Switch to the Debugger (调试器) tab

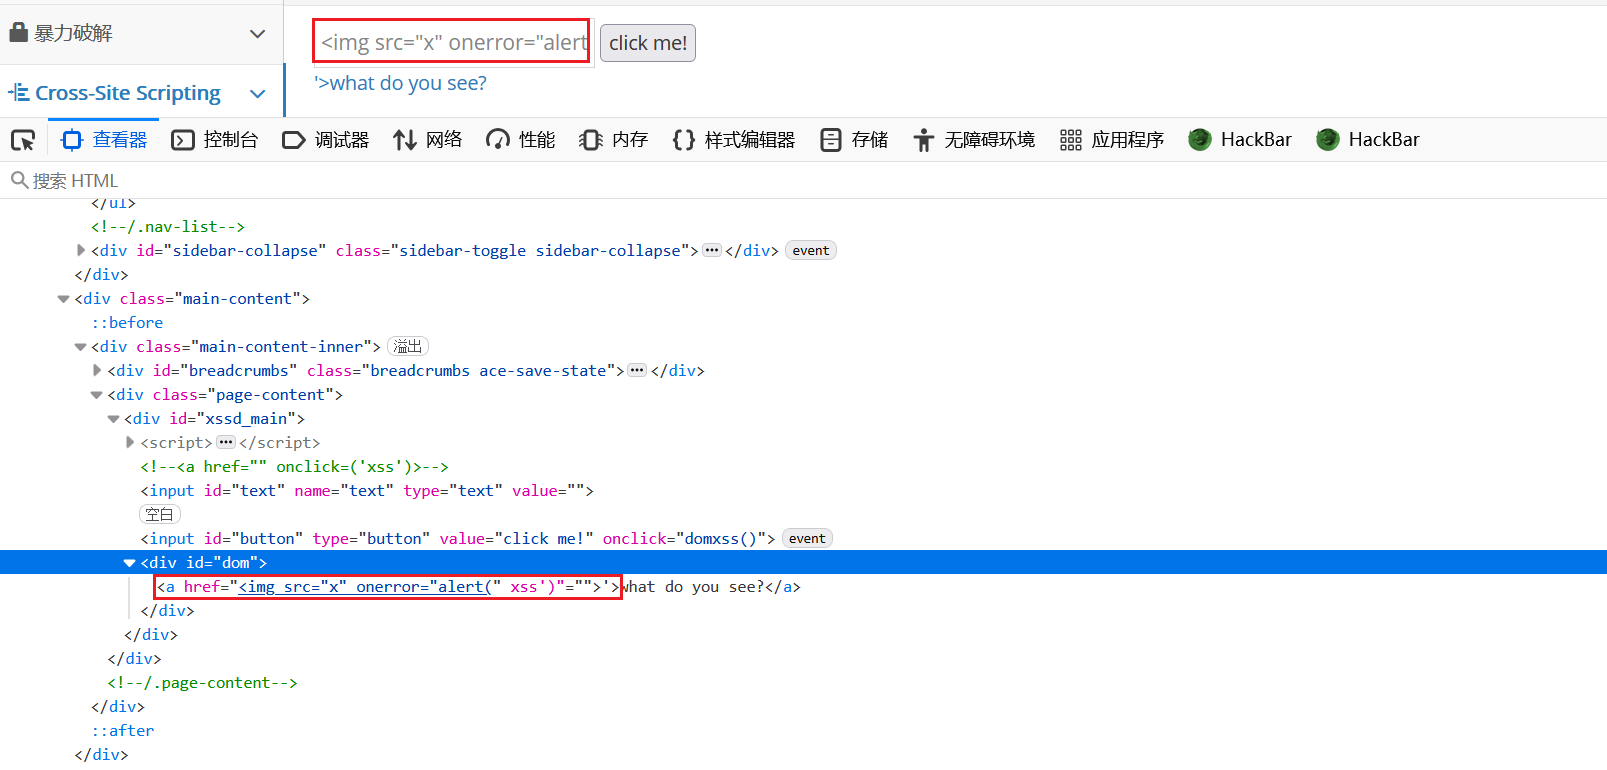coord(326,140)
